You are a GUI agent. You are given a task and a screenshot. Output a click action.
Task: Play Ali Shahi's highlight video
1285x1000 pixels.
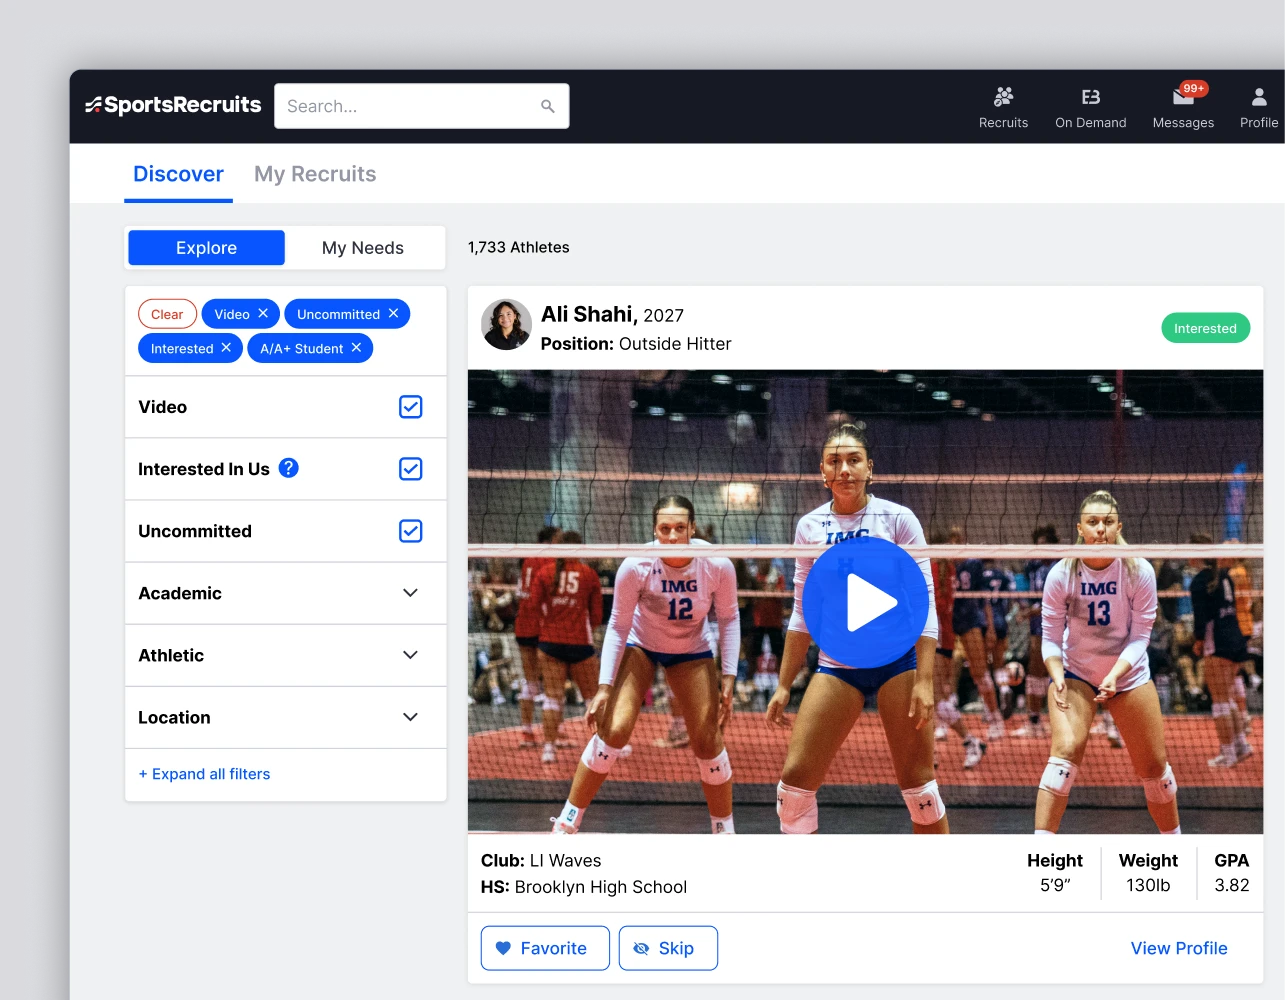coord(865,602)
